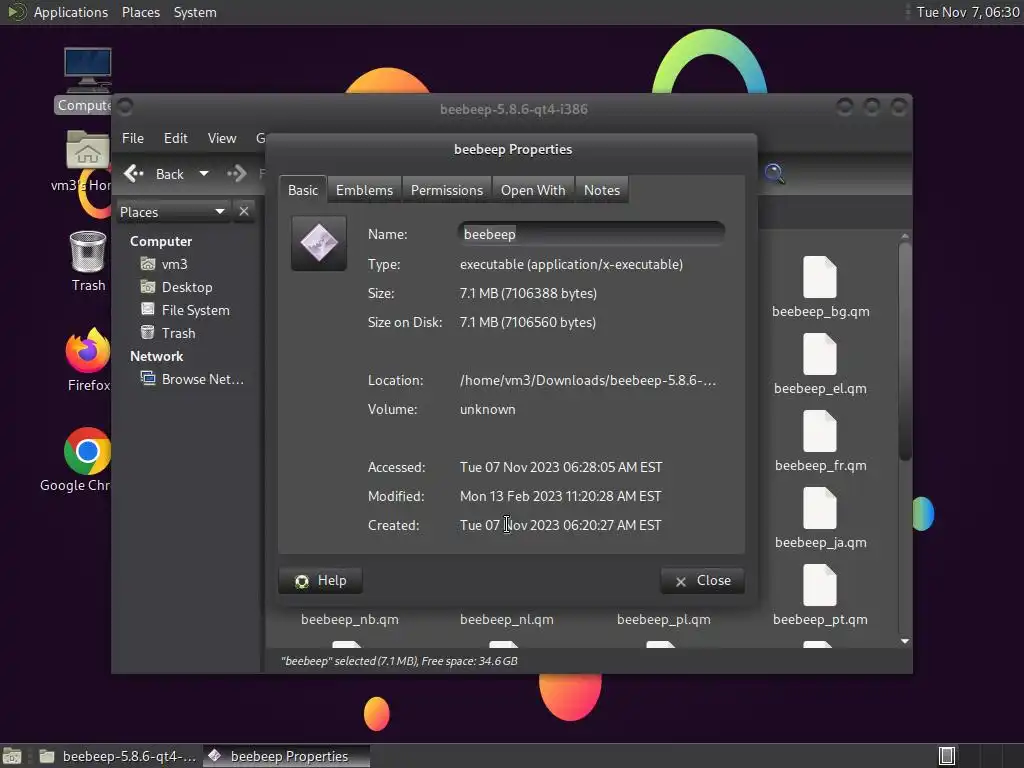1024x768 pixels.
Task: Switch to the Basic tab
Action: click(x=303, y=190)
